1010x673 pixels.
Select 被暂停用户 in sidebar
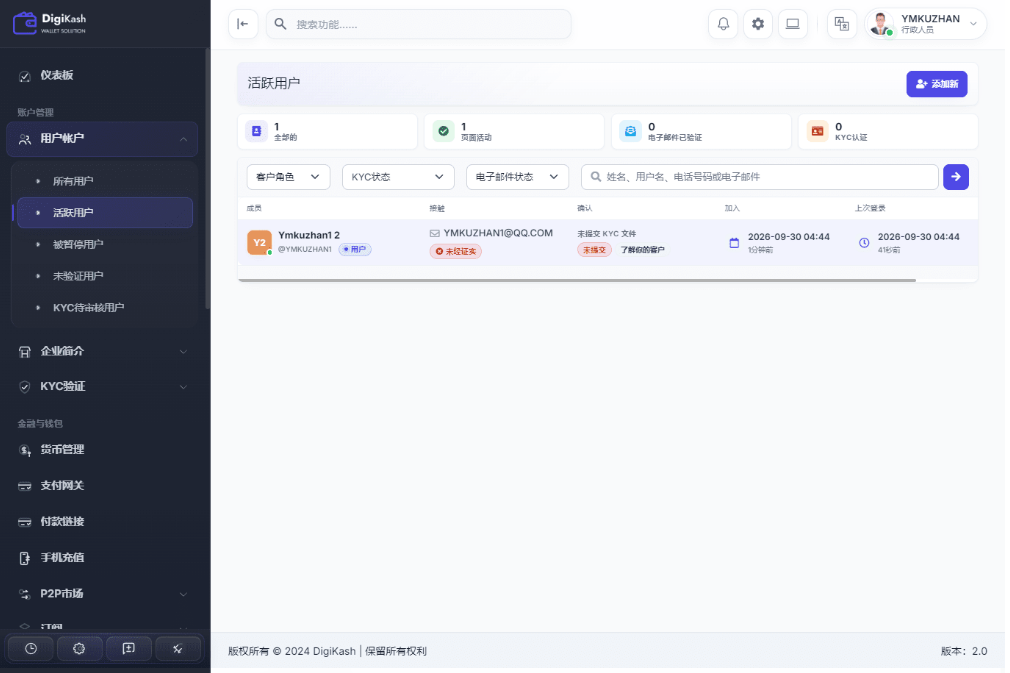pyautogui.click(x=78, y=245)
